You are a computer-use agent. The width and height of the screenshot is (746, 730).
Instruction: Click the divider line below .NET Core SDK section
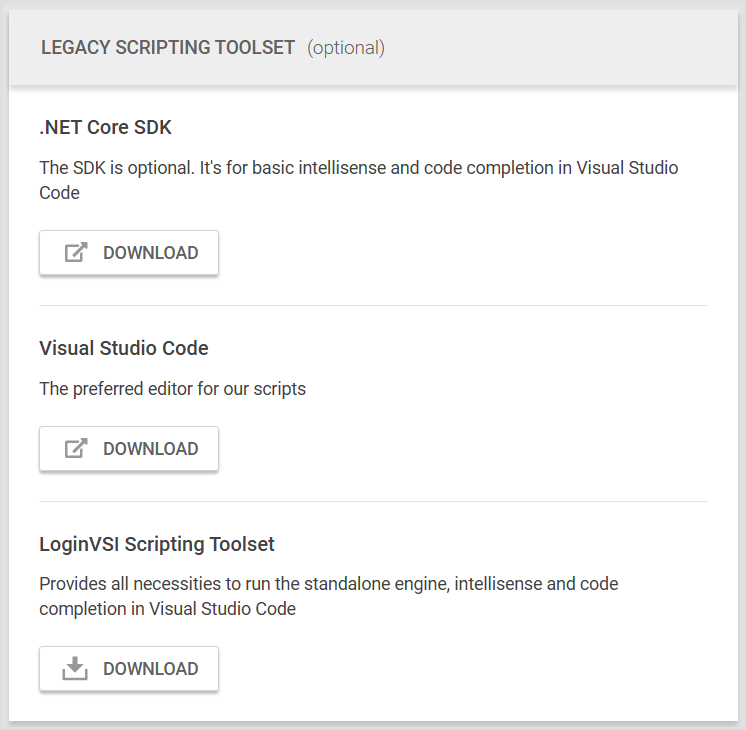pos(373,305)
